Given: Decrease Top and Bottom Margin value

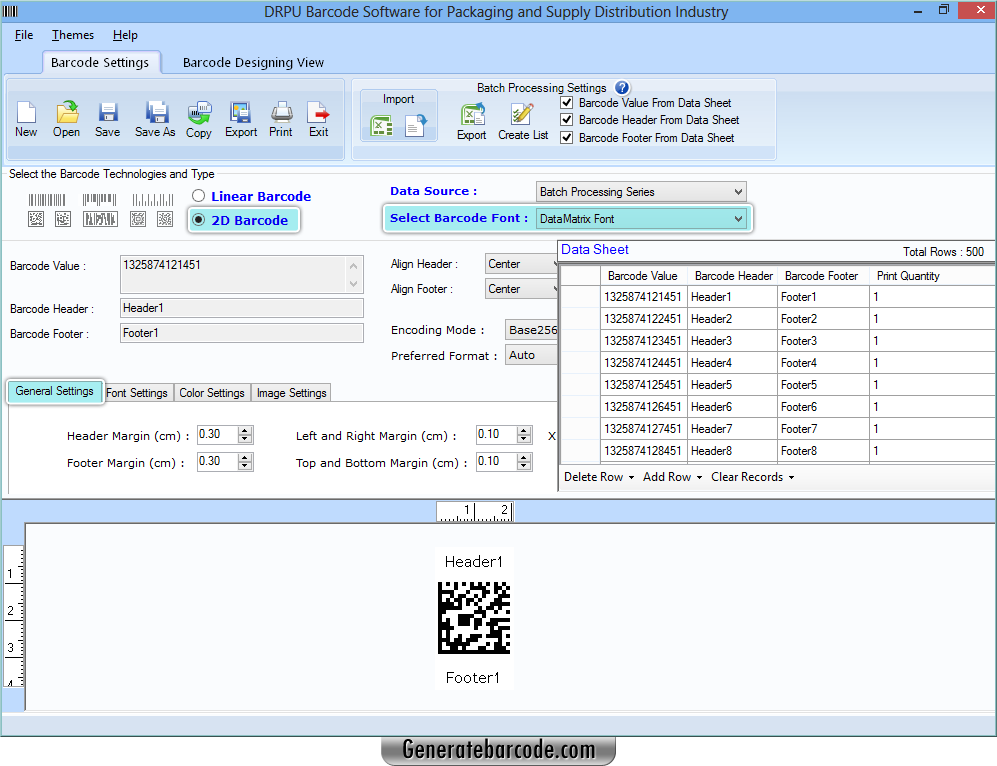Looking at the screenshot, I should tap(524, 465).
